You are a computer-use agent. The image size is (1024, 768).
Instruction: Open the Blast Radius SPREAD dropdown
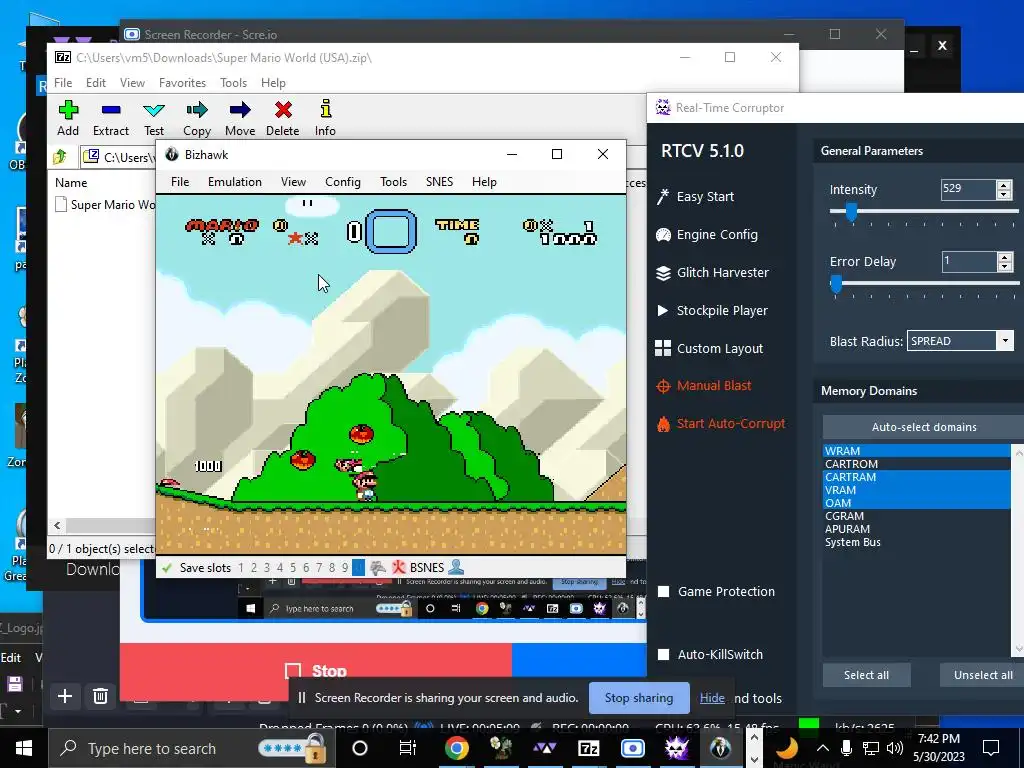[1005, 341]
